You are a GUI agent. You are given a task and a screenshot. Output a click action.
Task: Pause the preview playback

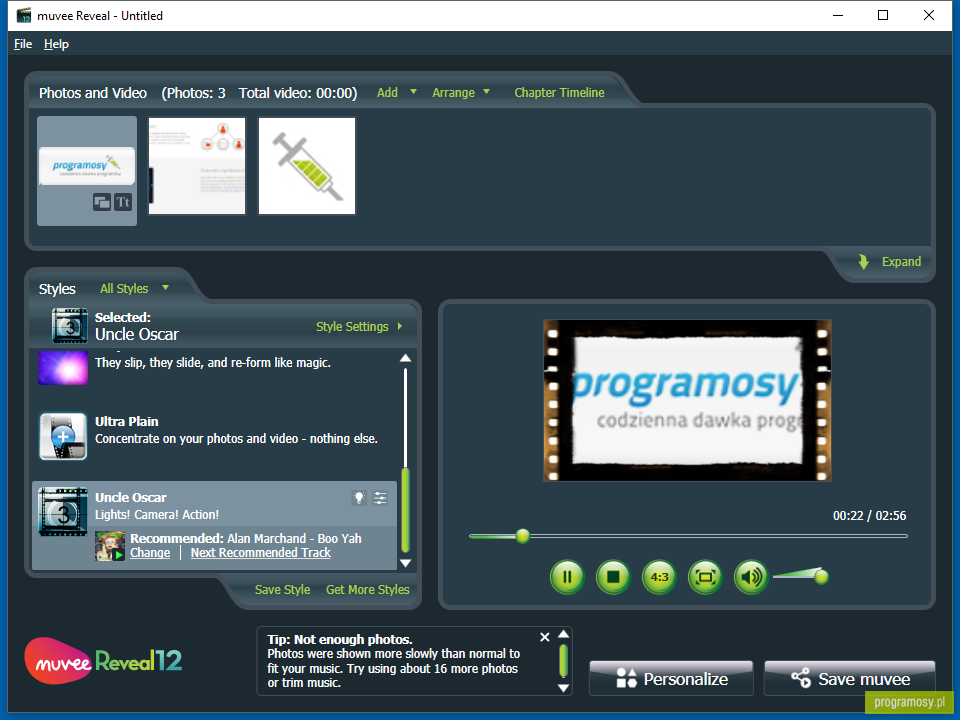pos(567,577)
